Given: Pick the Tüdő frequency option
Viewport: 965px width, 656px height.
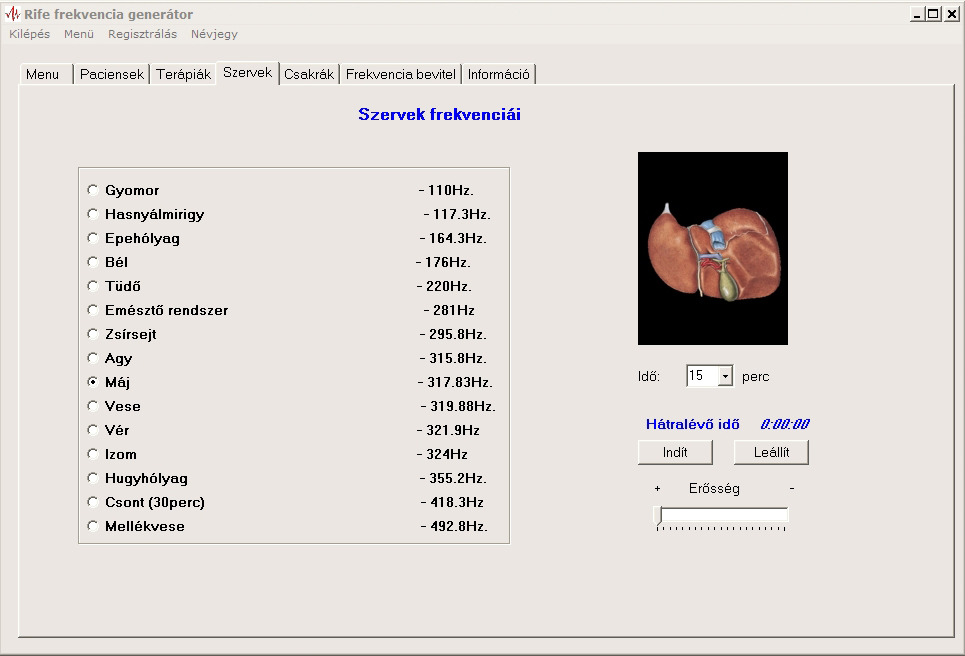Looking at the screenshot, I should coord(93,286).
